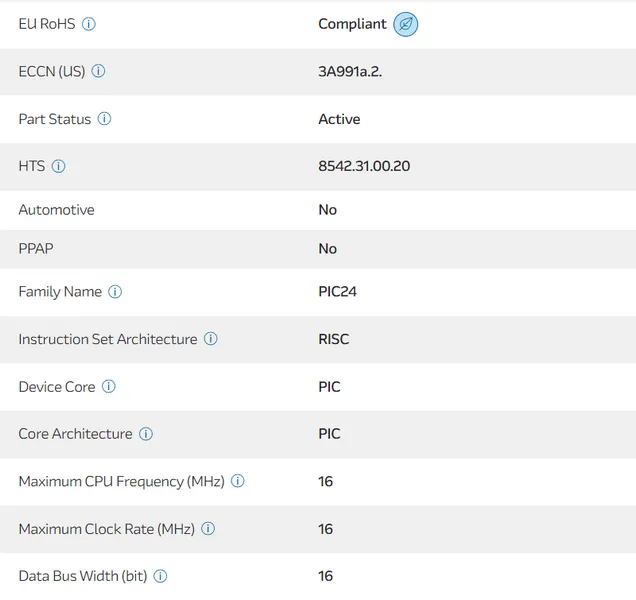The width and height of the screenshot is (636, 600).
Task: Click the green leaf Compliant badge
Action: pyautogui.click(x=405, y=24)
